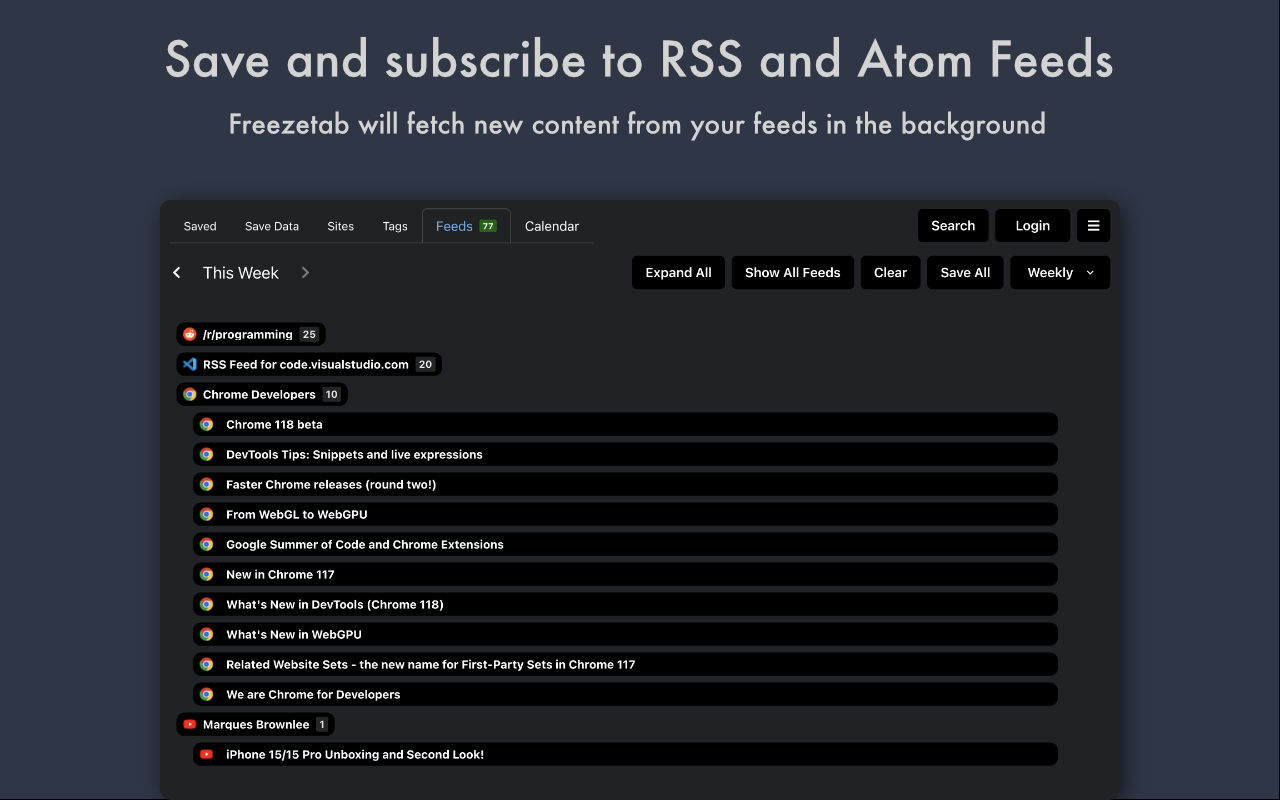
Task: Click the YouTube icon next to Marques Brownlee
Action: point(190,724)
